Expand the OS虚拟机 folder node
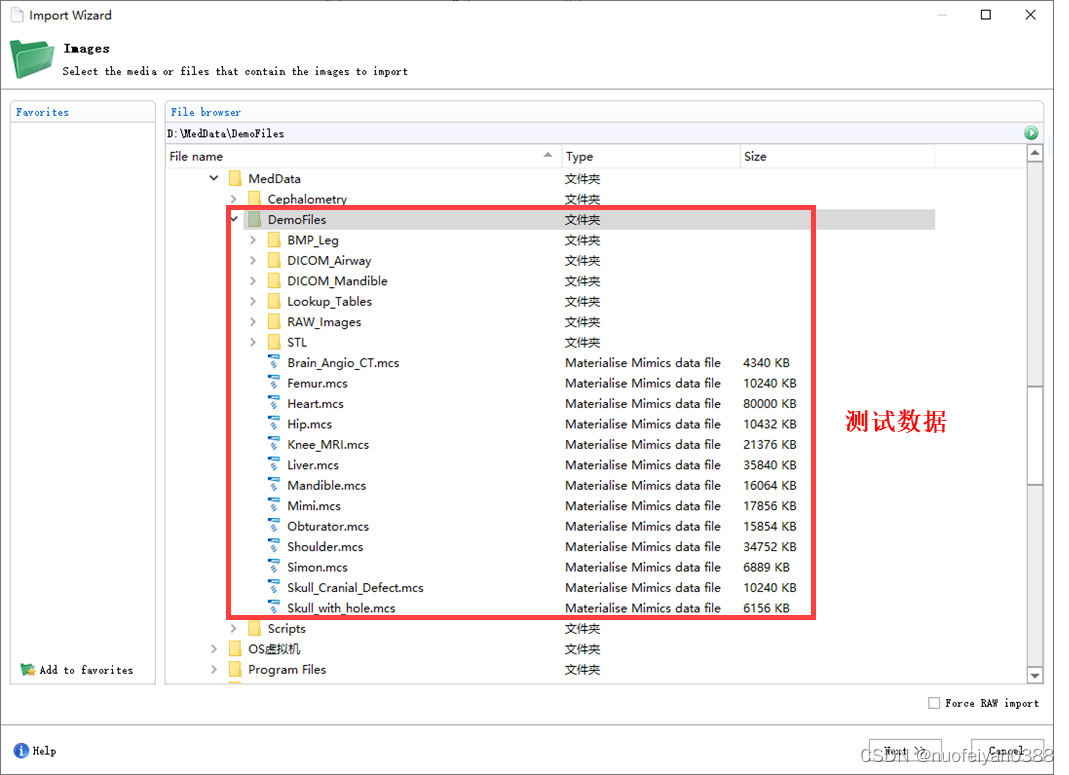Image resolution: width=1069 pixels, height=775 pixels. pyautogui.click(x=213, y=649)
